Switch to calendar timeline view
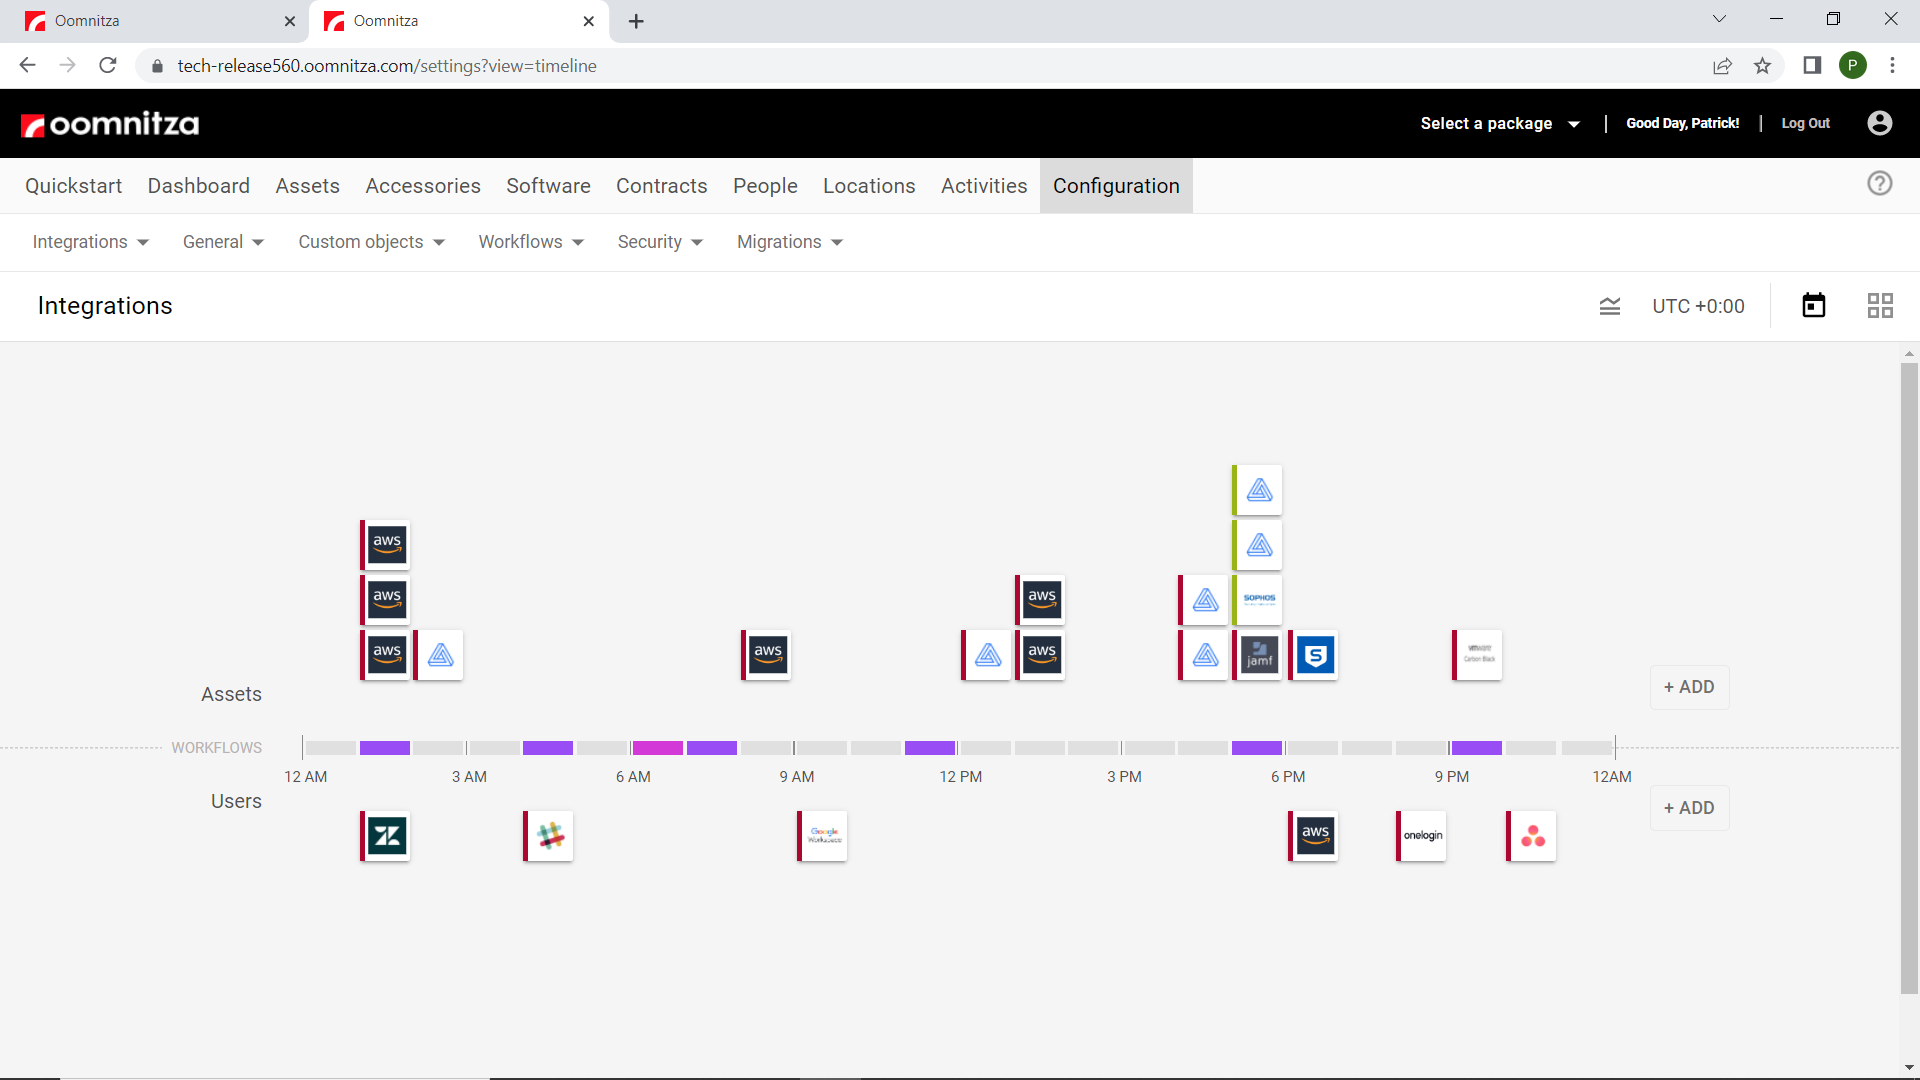 click(1813, 306)
